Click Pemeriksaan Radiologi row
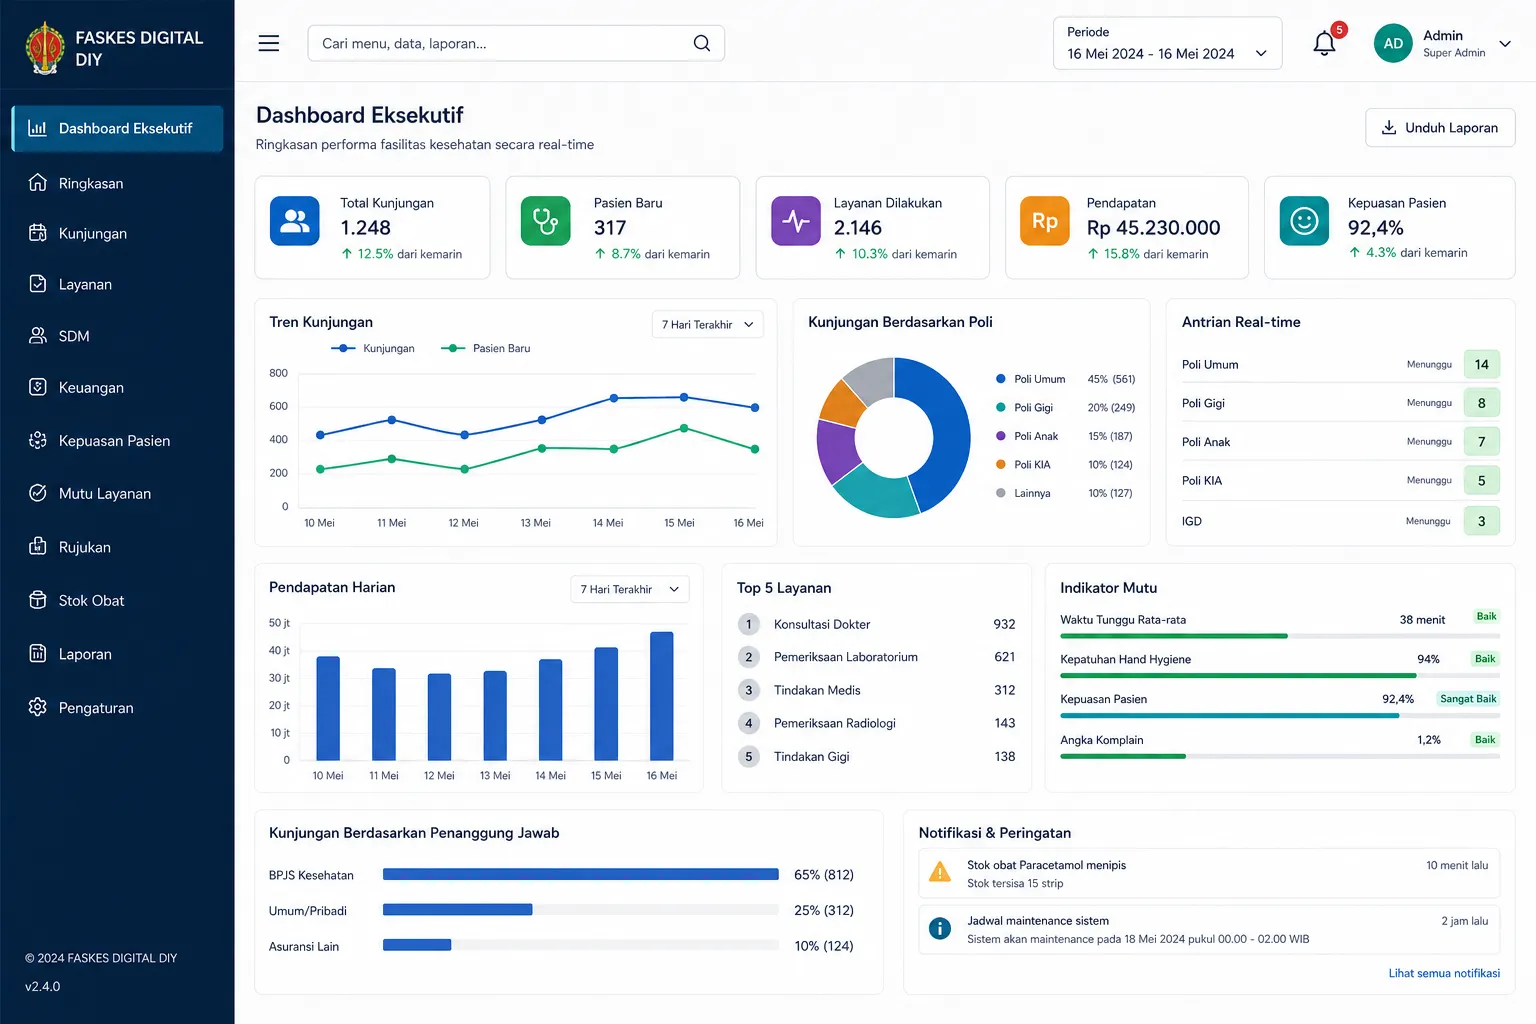 876,723
